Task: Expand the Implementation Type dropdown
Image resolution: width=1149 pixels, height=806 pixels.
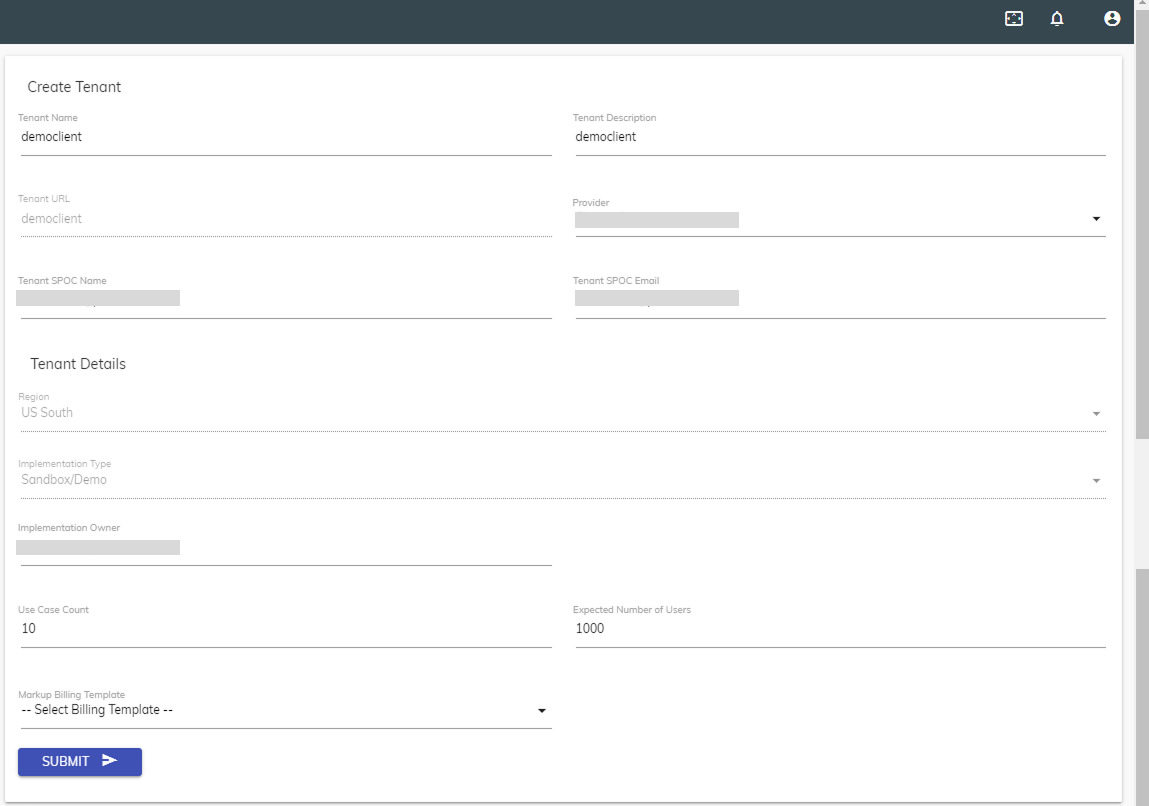Action: 1096,481
